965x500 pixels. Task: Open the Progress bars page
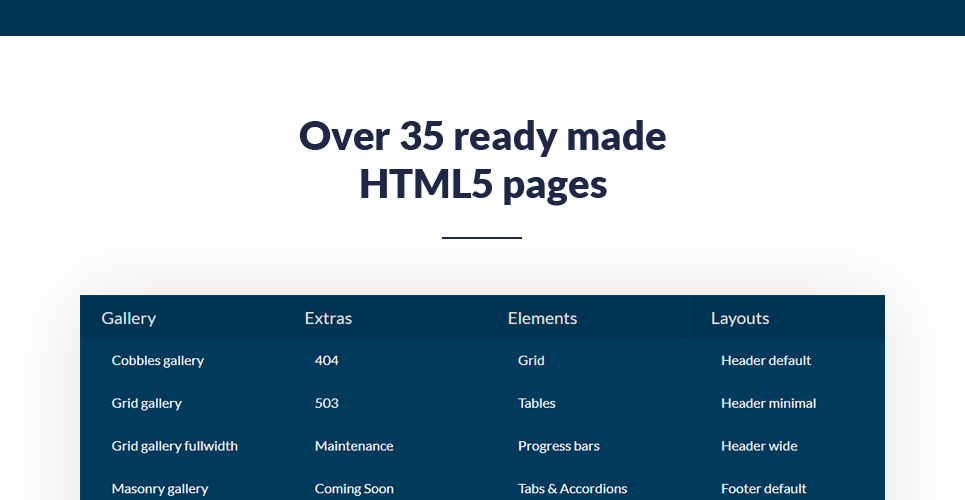click(x=558, y=446)
